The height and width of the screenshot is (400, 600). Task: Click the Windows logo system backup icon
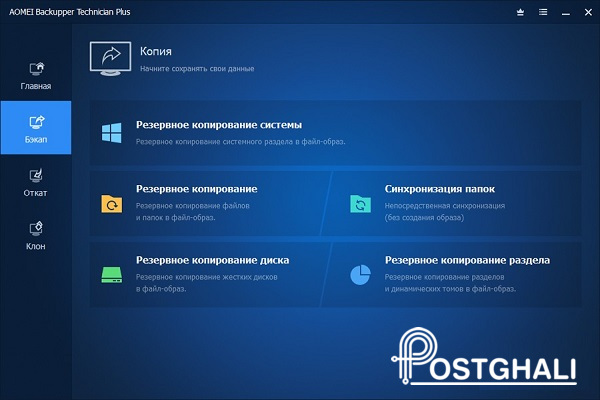112,133
